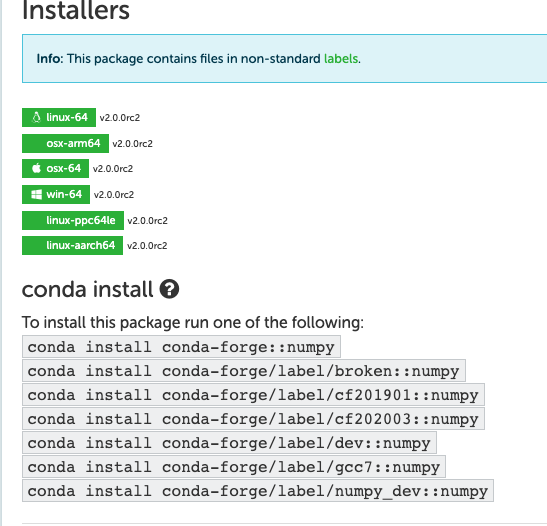Click the Apple logo on osx-64 badge
This screenshot has height=526, width=547.
coord(36,168)
